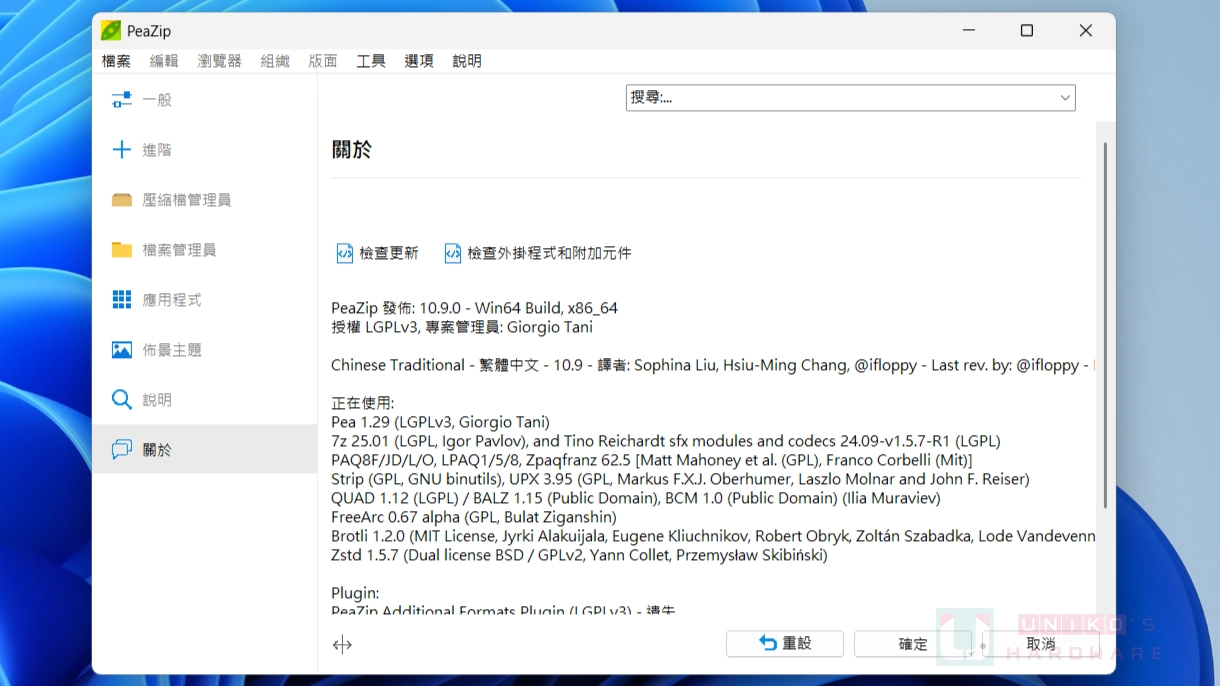Select the 進階 settings page
Screen dimensions: 1220x686
click(205, 150)
